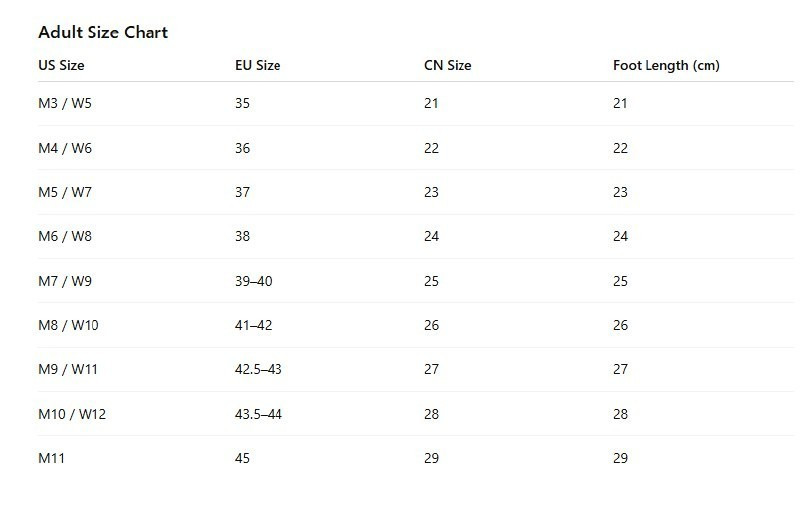Screen dimensions: 800x517
Task: Select the US Size column header
Action: pos(61,65)
